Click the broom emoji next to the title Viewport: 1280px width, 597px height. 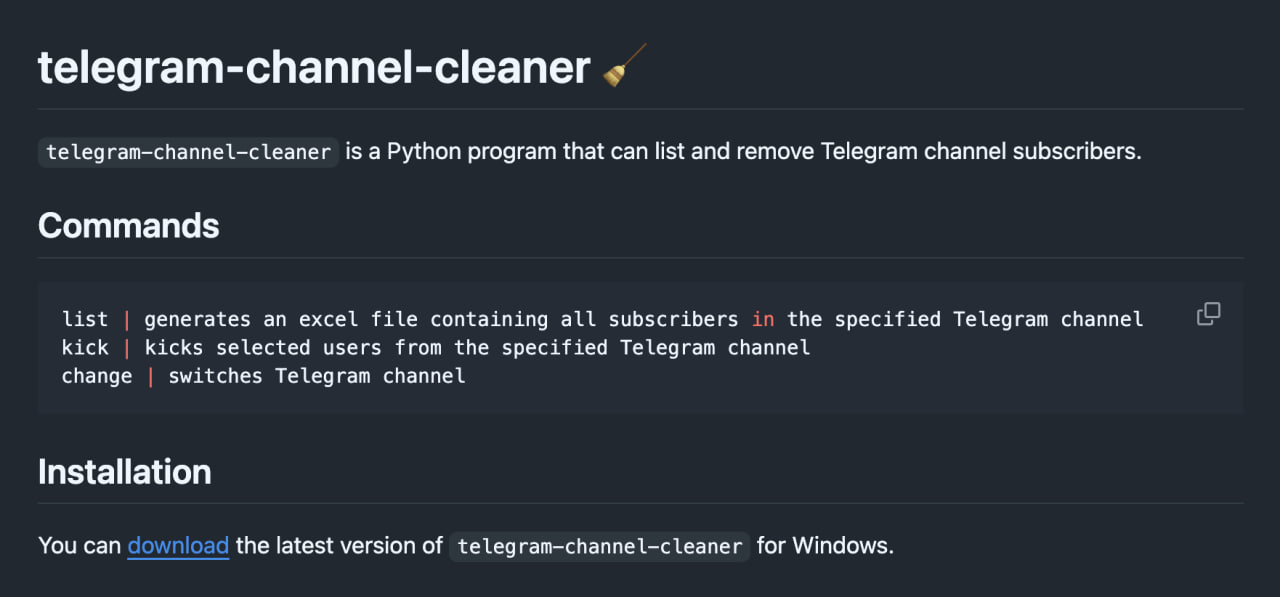pyautogui.click(x=625, y=63)
